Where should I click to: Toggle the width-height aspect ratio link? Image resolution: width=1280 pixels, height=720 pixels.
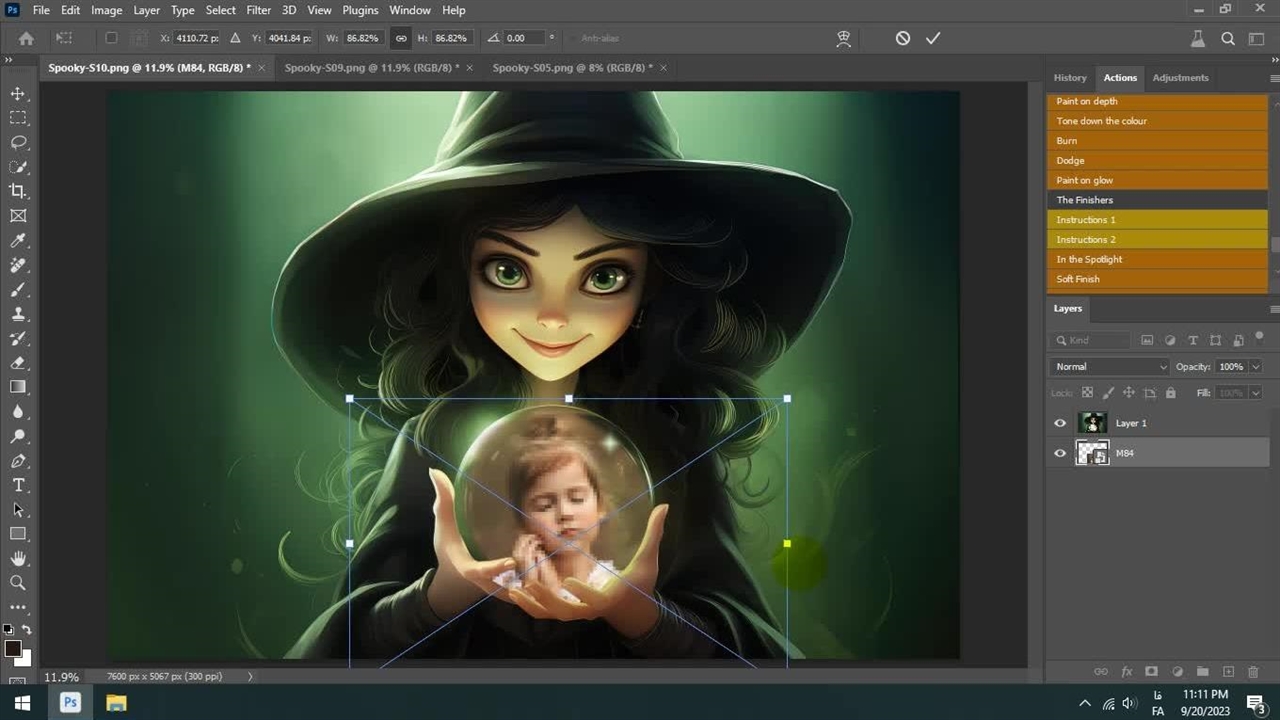pos(401,38)
